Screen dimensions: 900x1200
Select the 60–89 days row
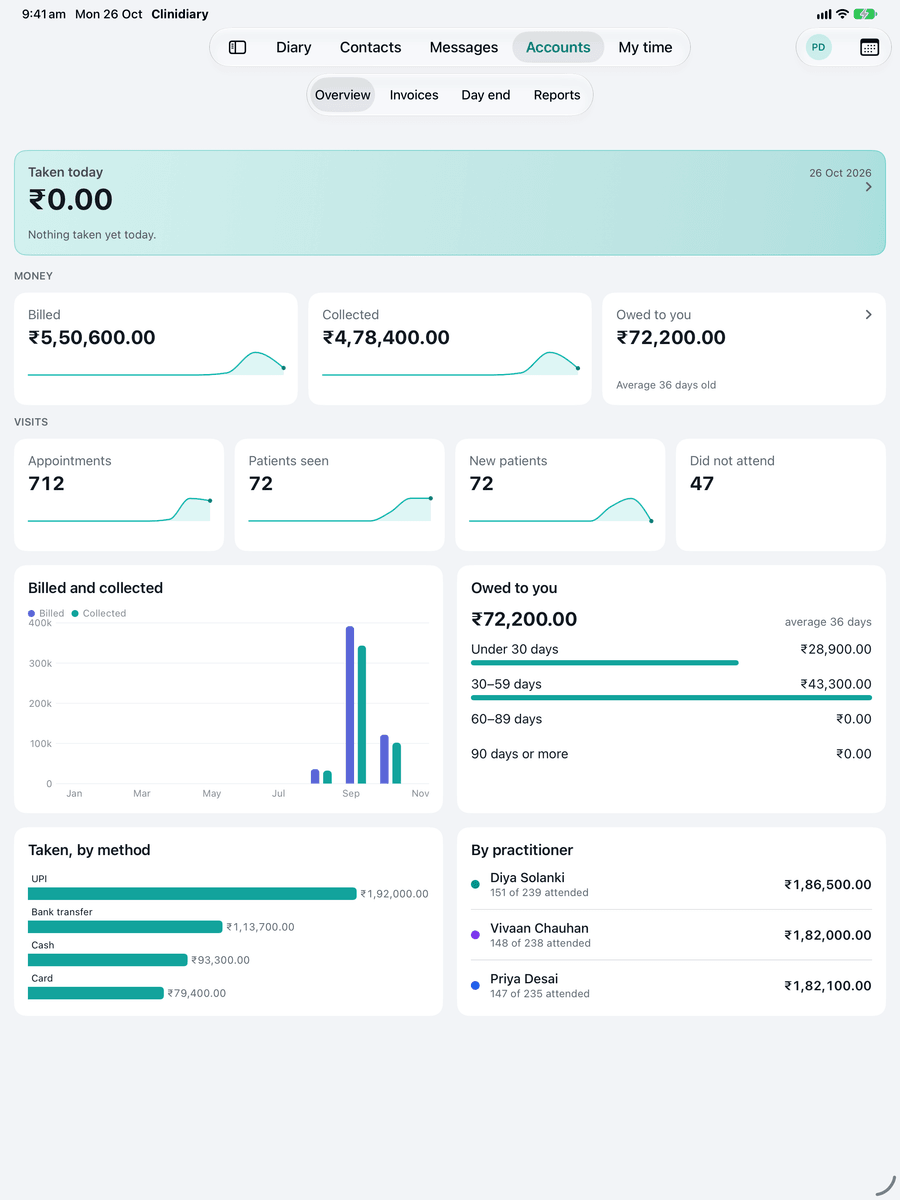coord(671,719)
